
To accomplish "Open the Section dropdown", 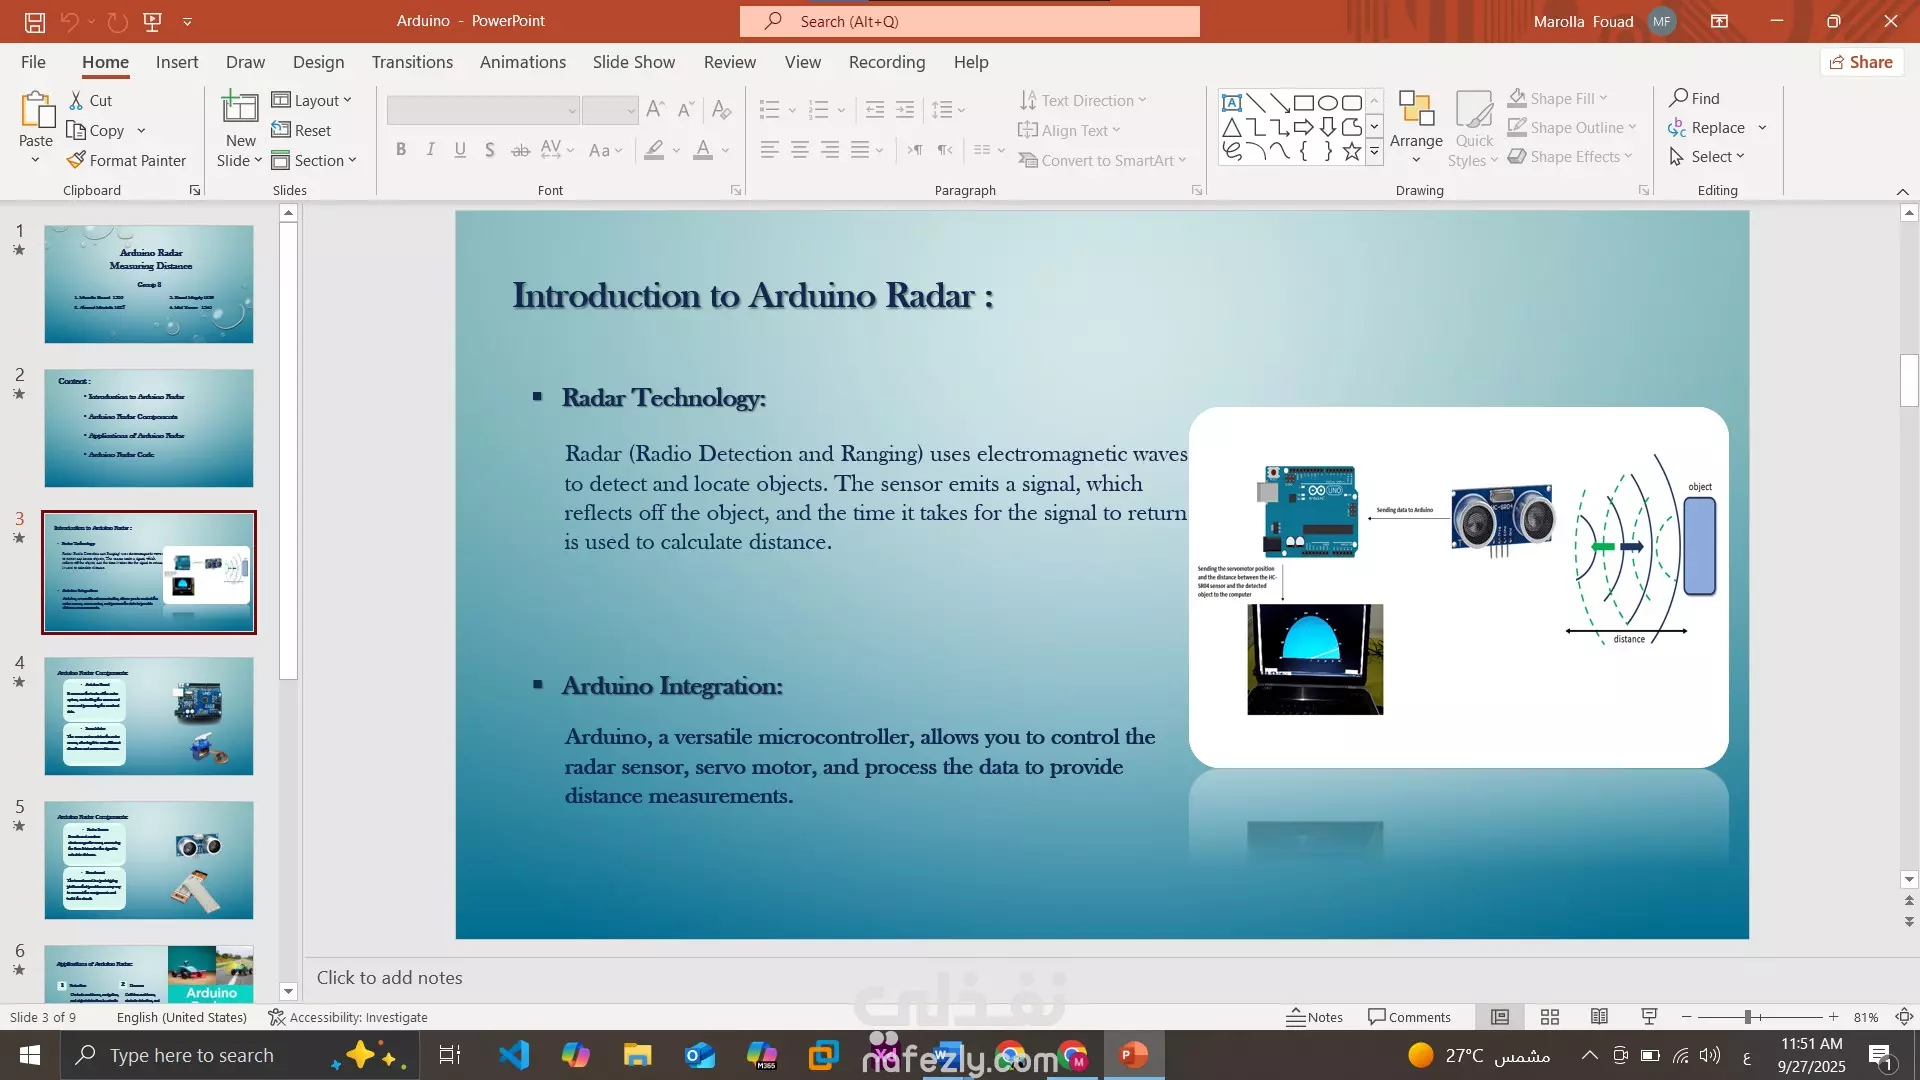I will (314, 160).
